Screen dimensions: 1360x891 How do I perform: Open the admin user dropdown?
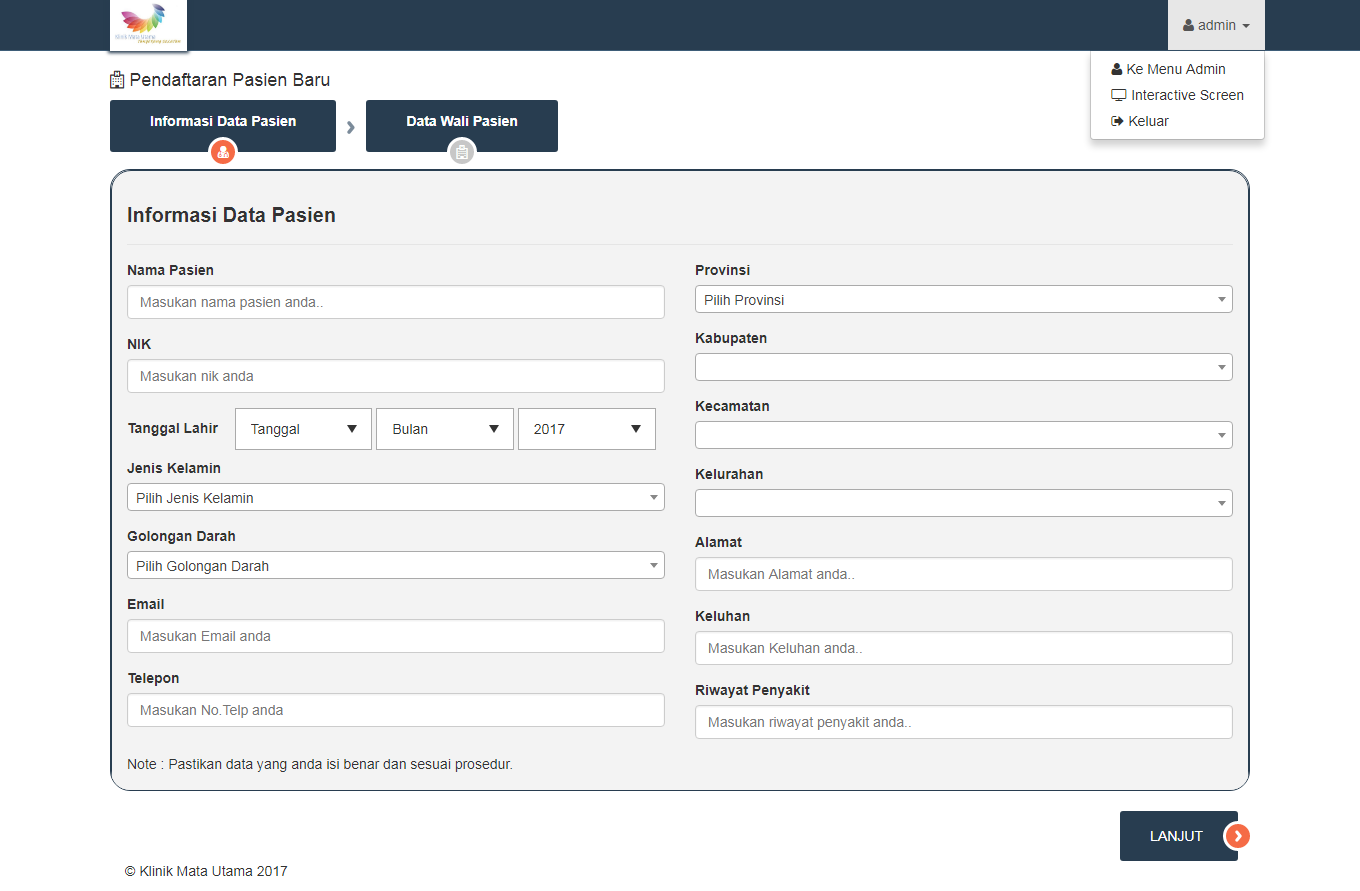click(x=1215, y=25)
